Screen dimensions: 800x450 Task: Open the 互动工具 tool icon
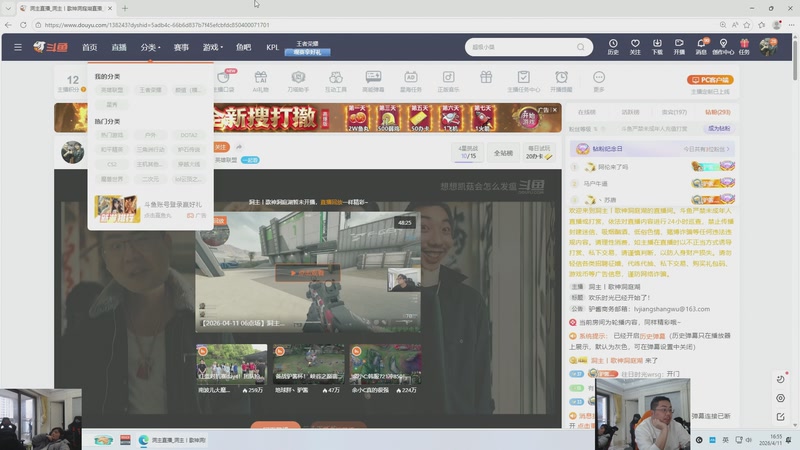click(x=336, y=81)
